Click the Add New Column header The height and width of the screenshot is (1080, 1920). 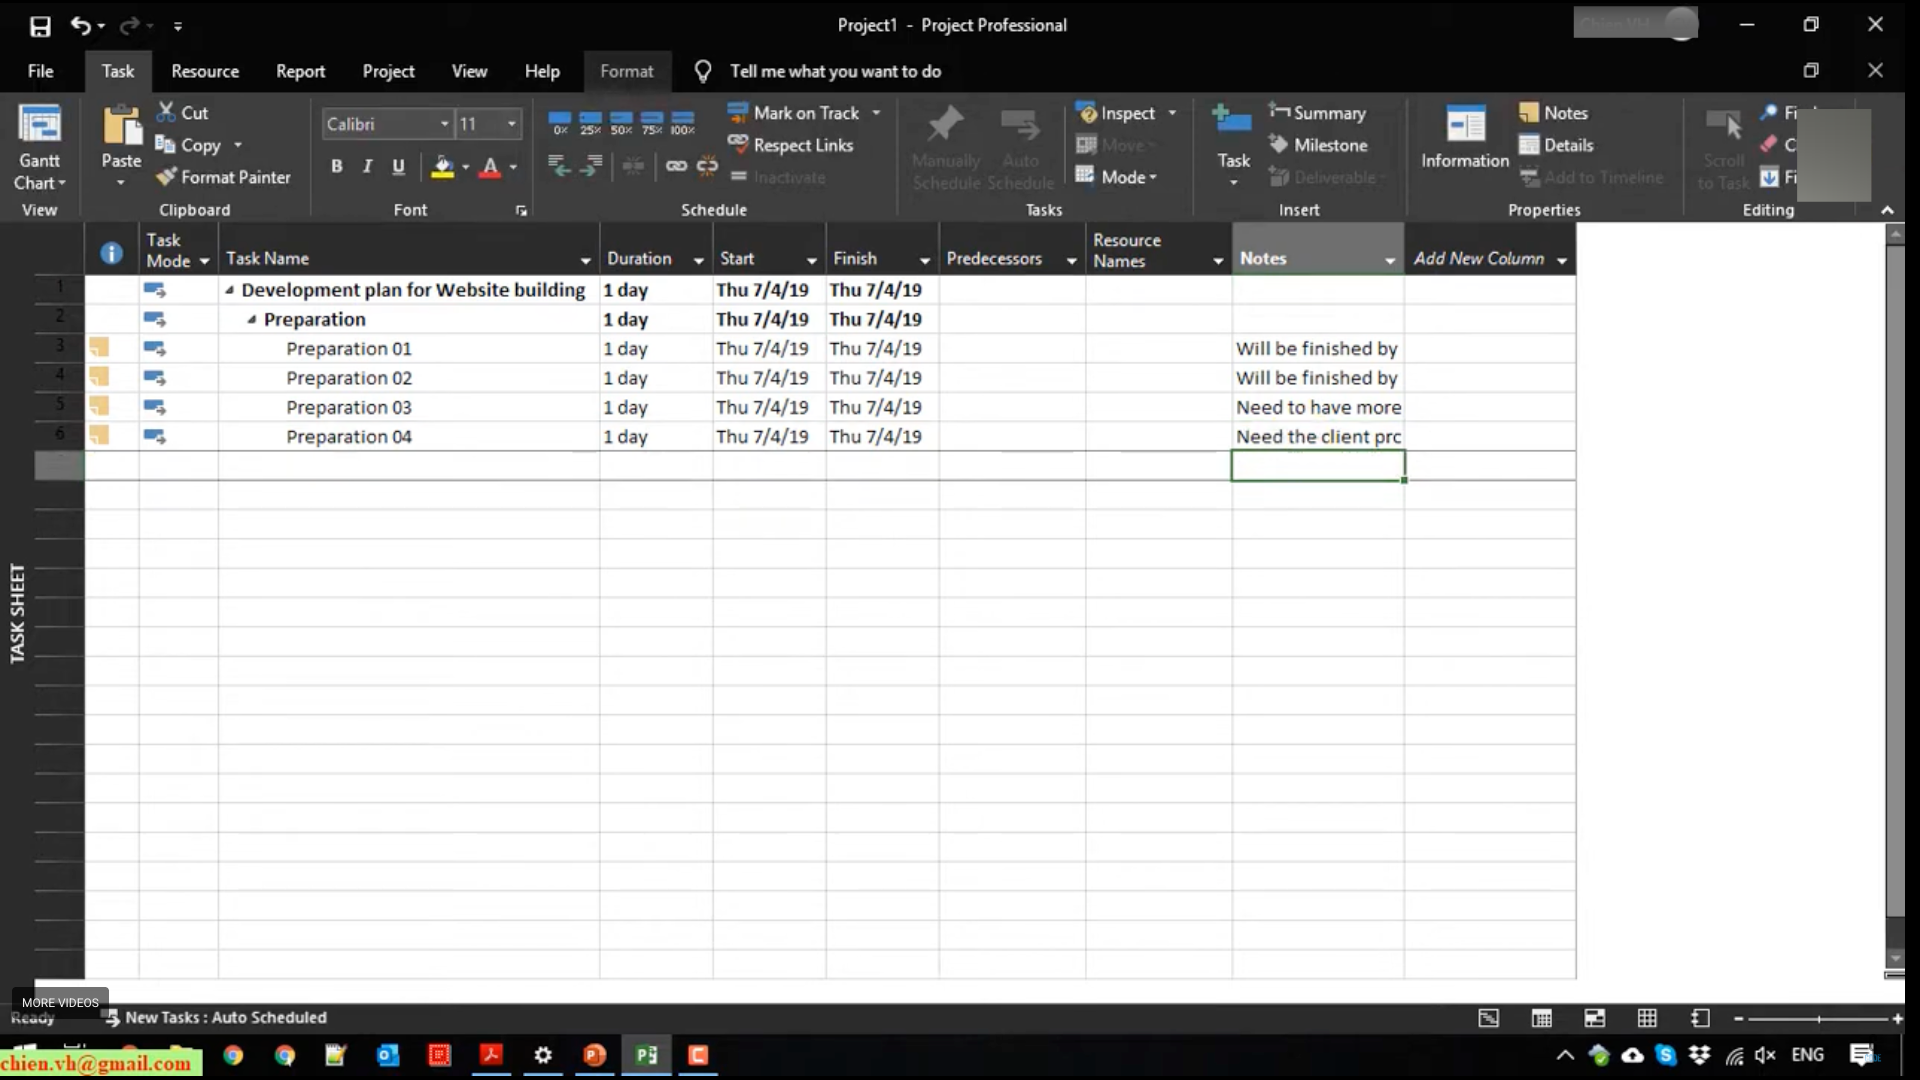1478,258
